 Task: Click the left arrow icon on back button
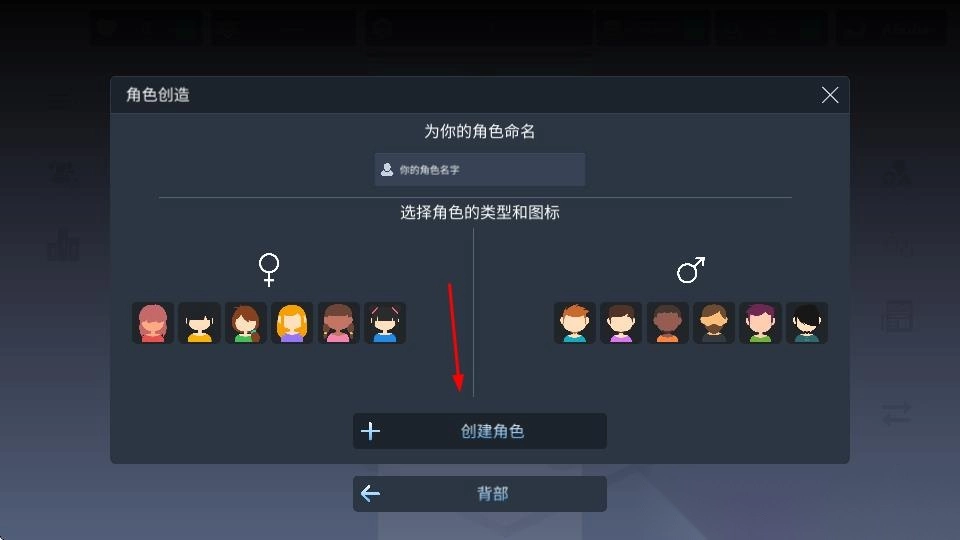coord(370,493)
